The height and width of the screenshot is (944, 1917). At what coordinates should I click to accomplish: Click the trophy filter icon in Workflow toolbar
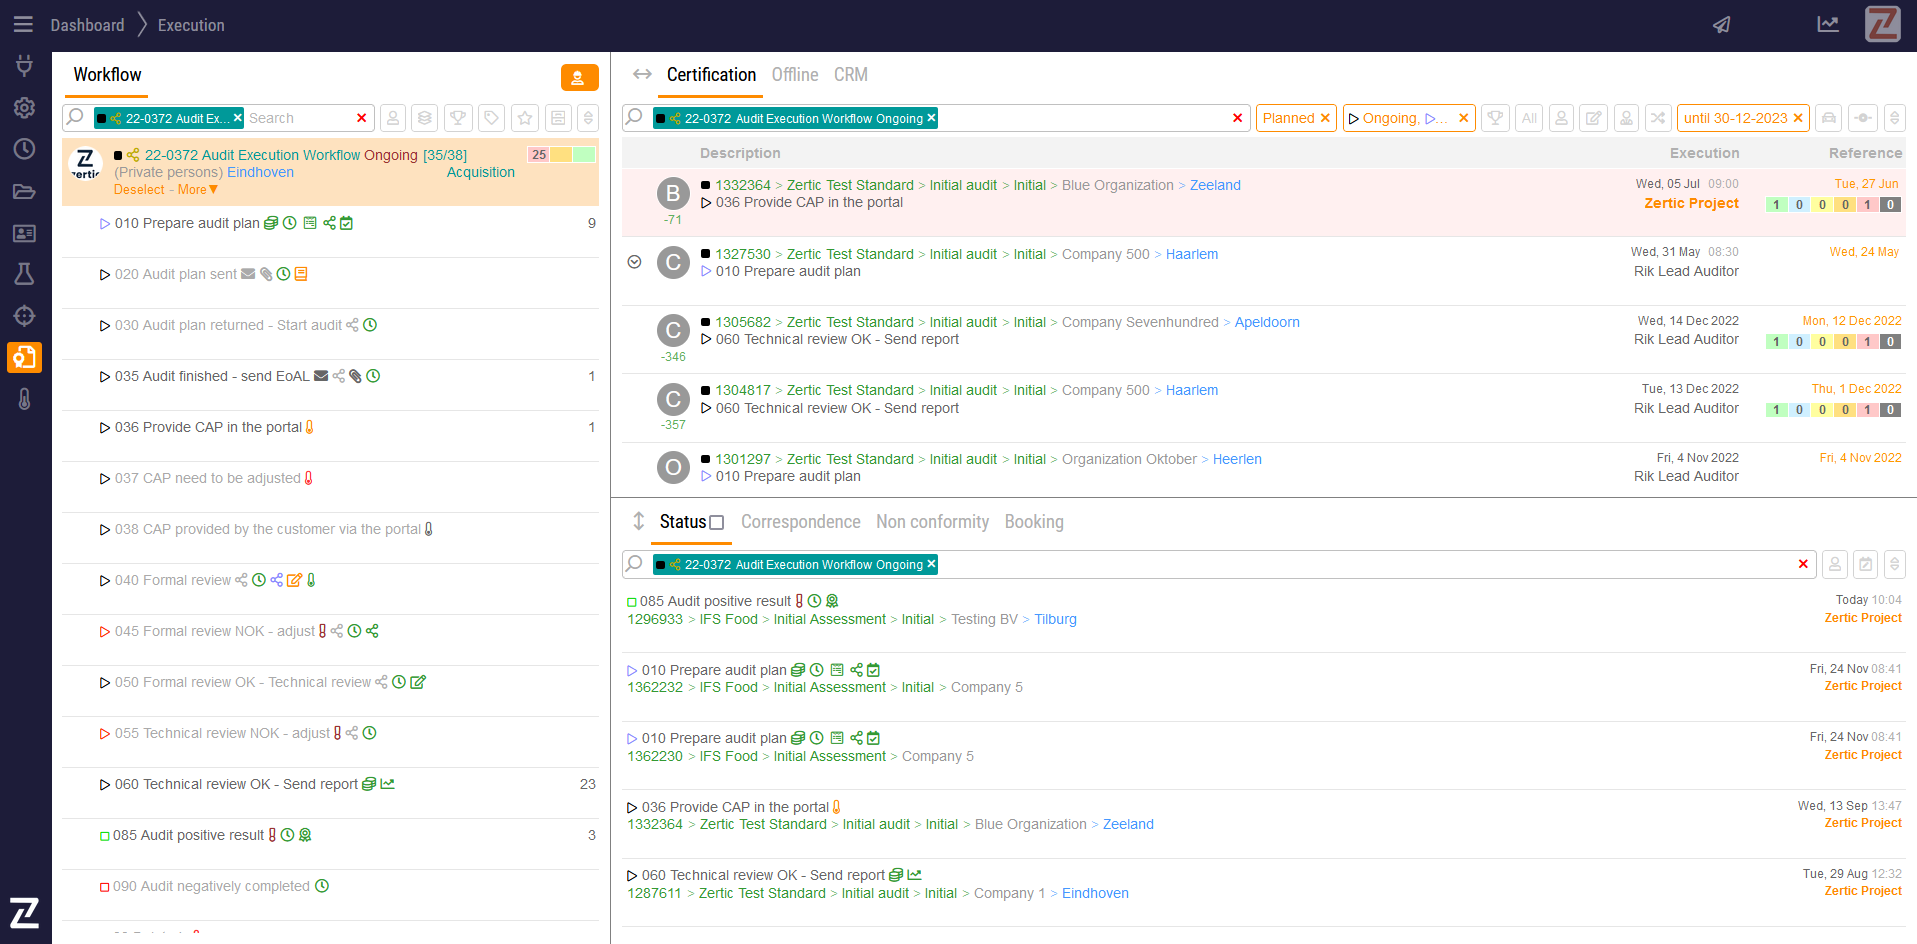tap(458, 118)
